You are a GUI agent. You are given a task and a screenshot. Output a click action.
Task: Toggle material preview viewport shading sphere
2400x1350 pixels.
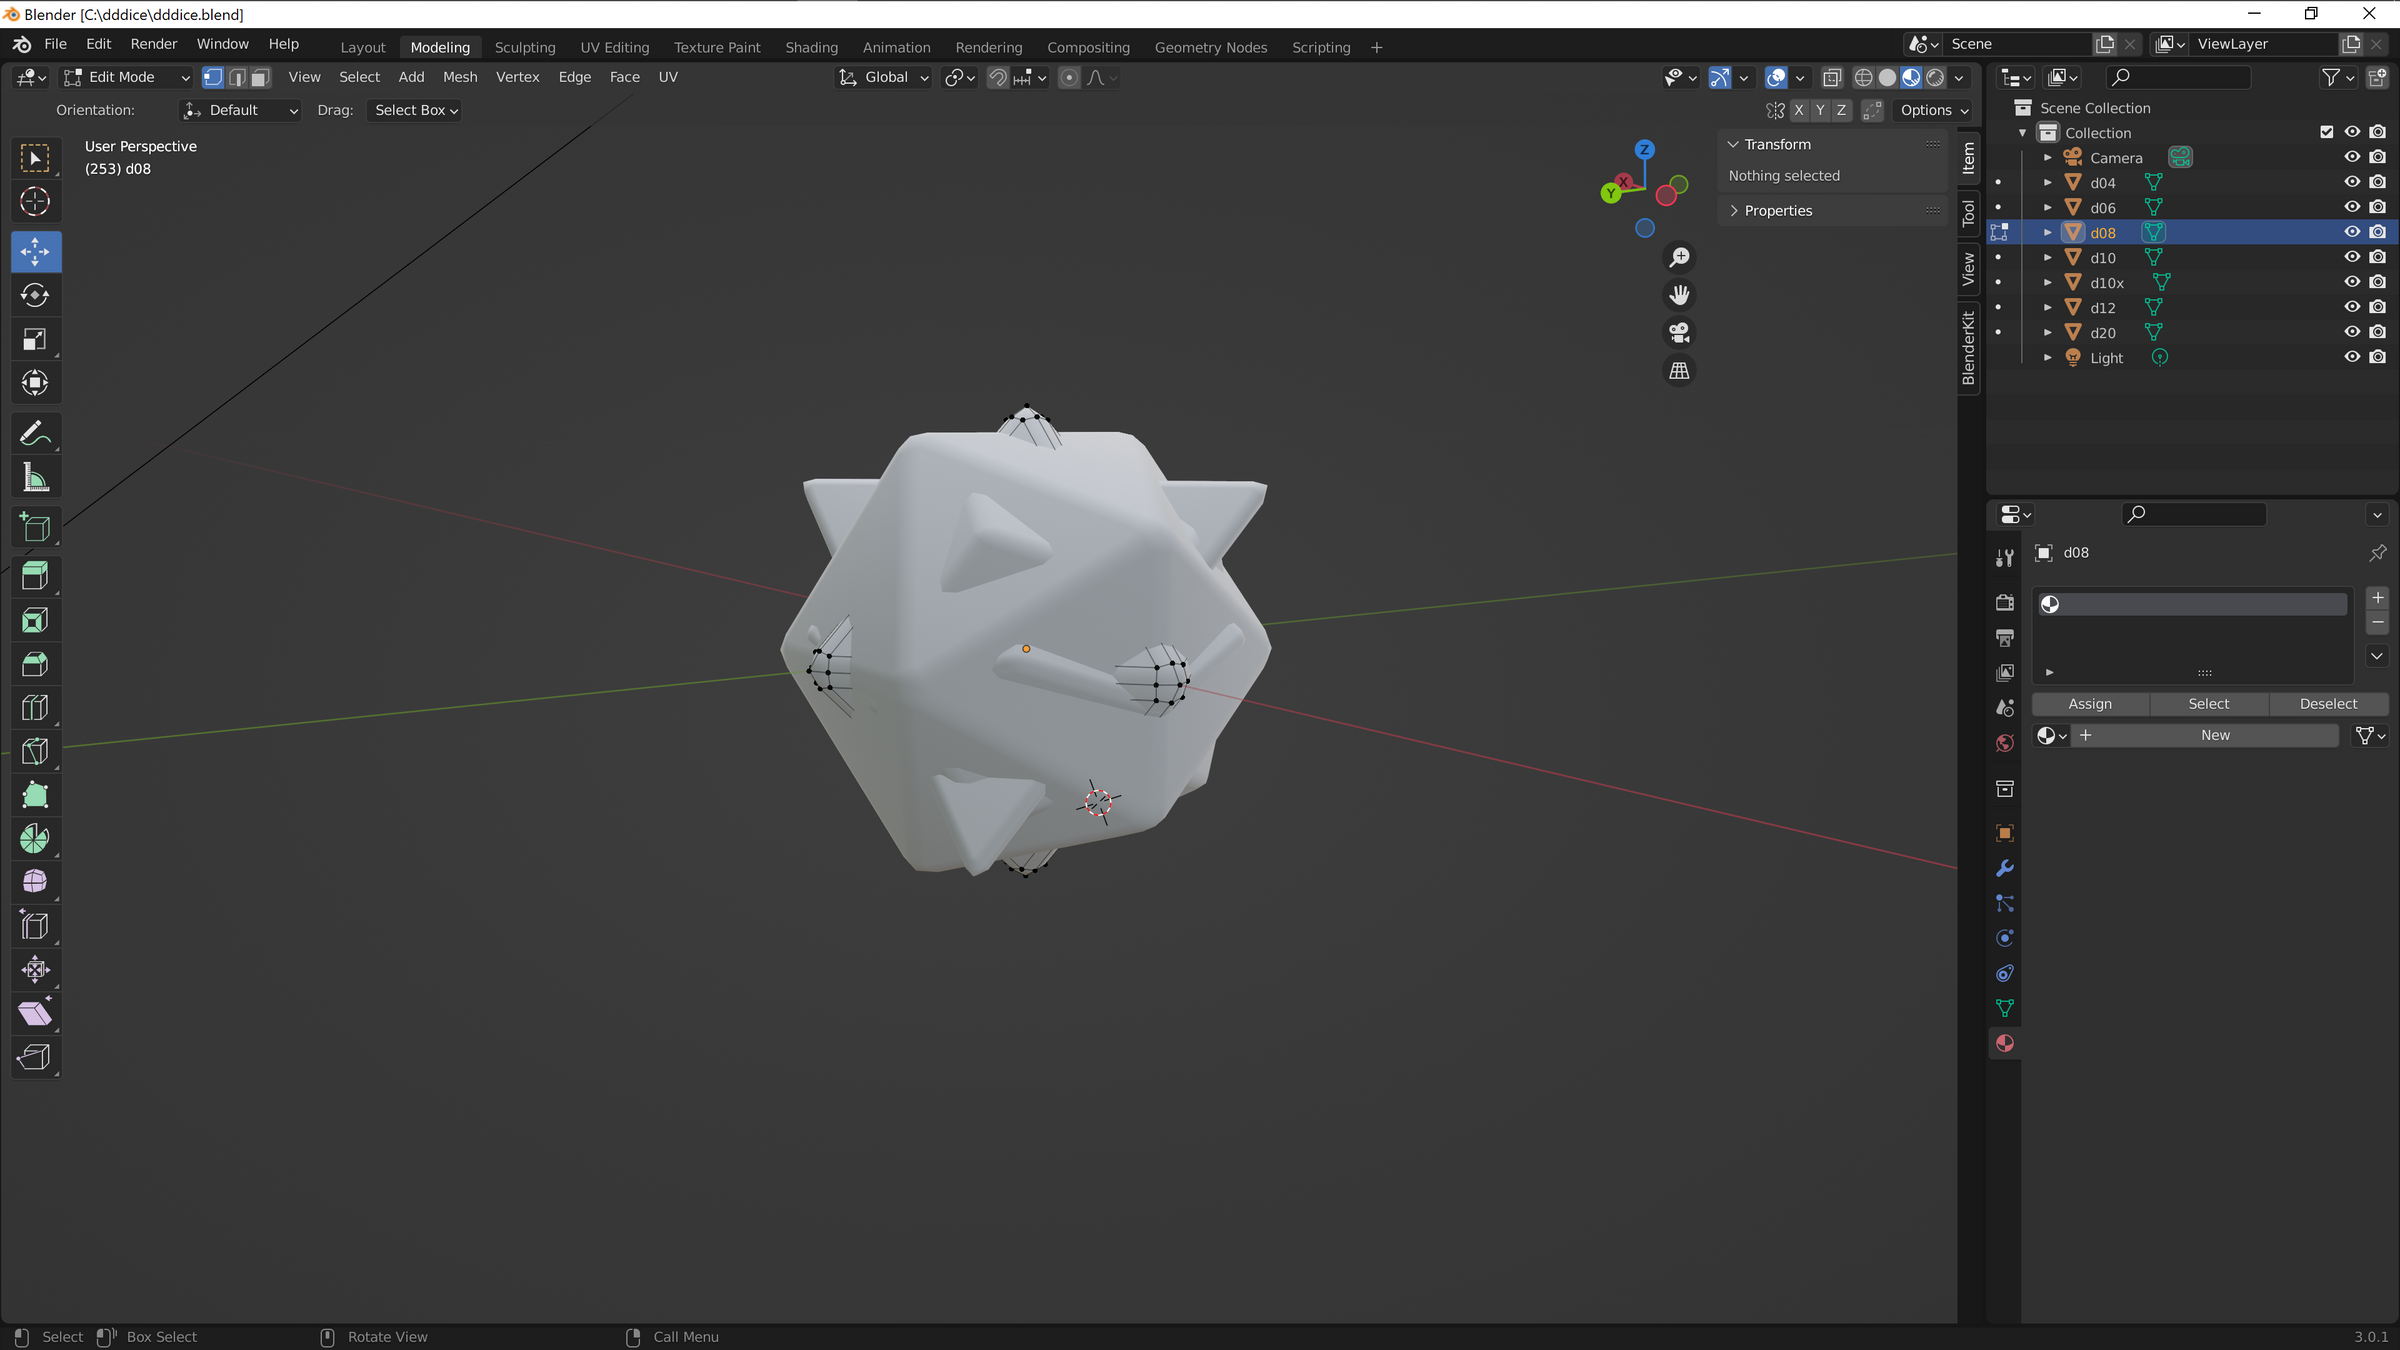point(1911,77)
